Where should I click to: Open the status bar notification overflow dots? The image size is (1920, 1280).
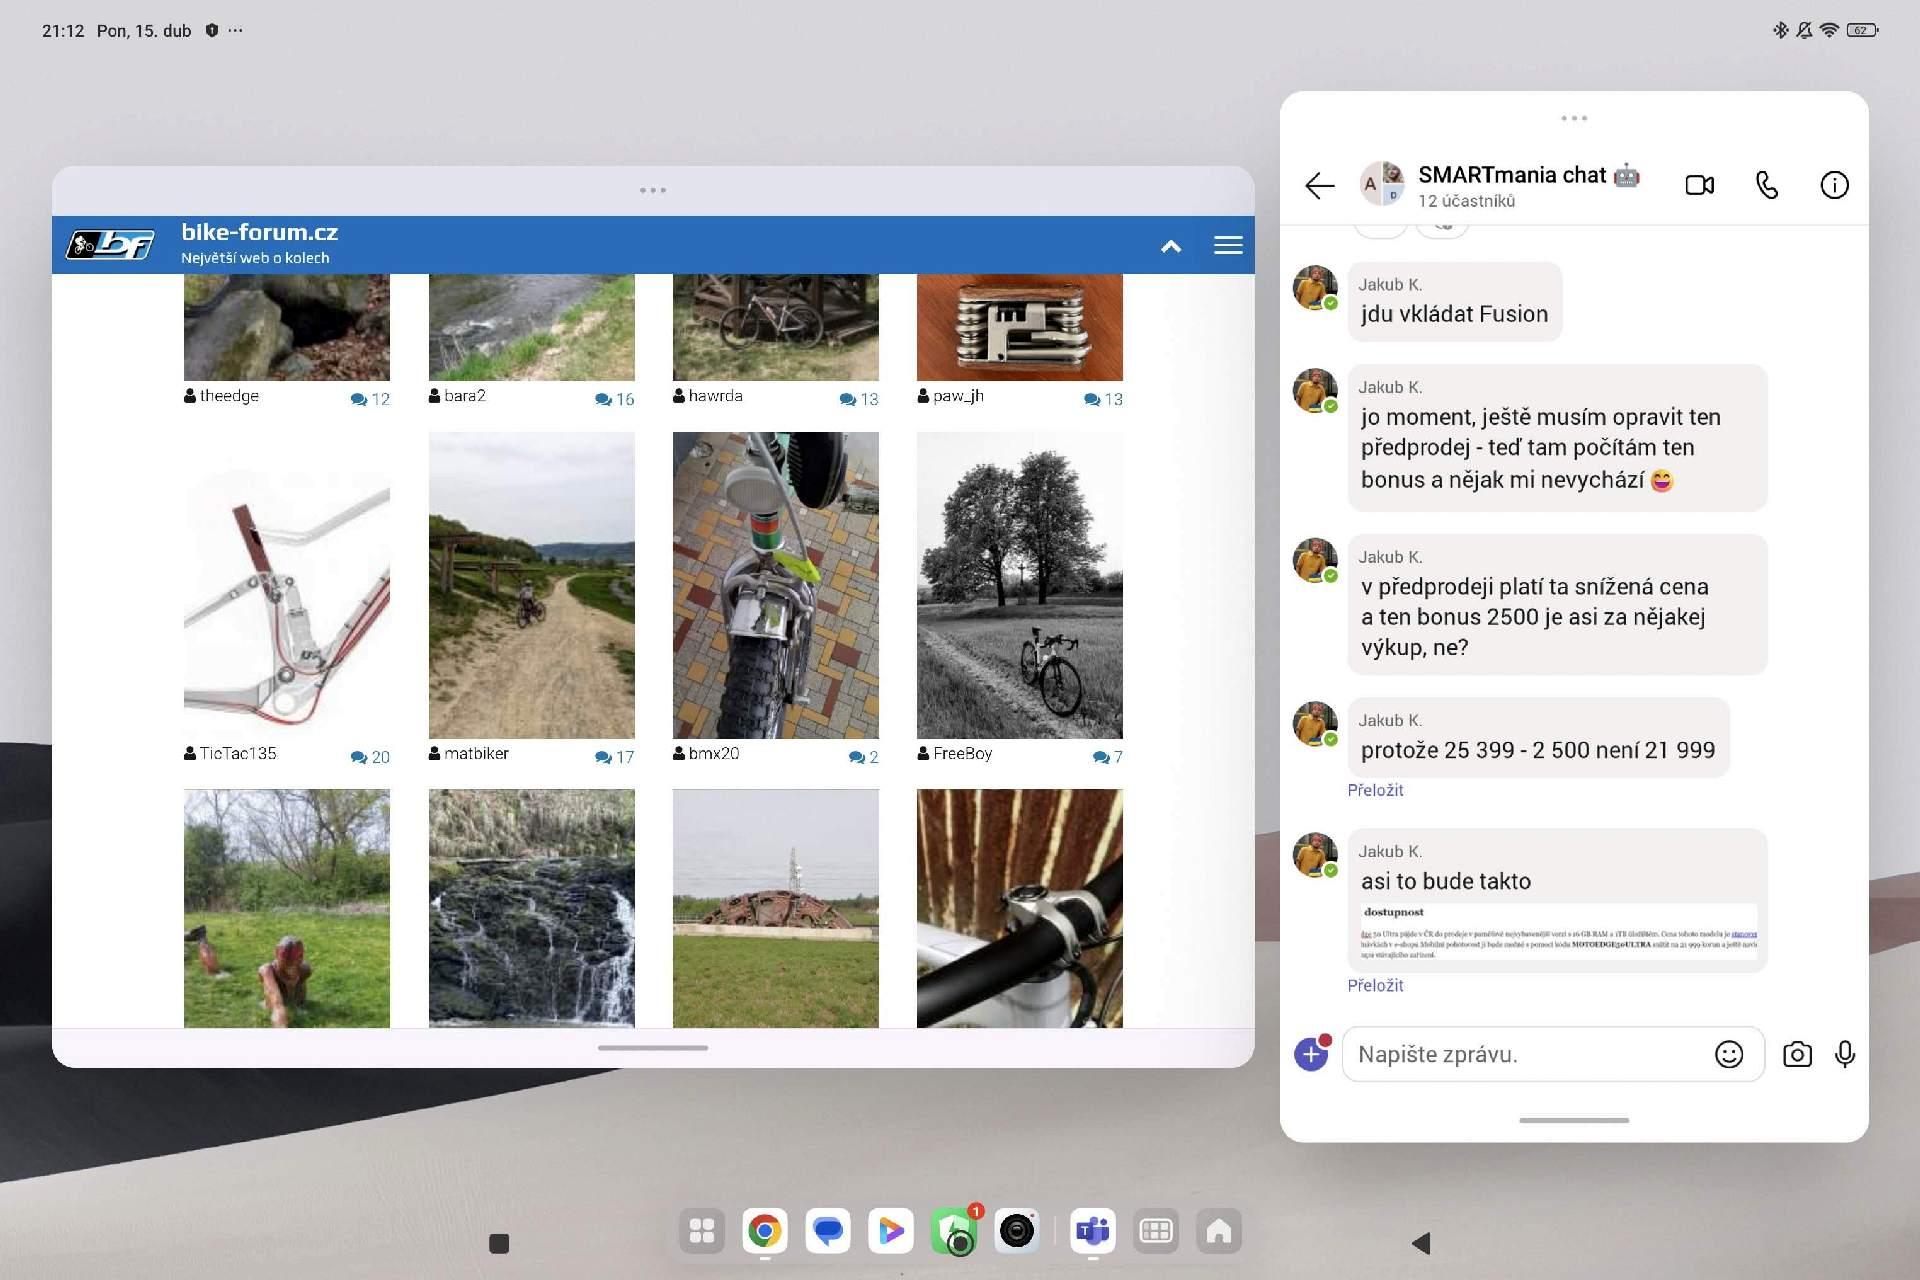(x=235, y=30)
